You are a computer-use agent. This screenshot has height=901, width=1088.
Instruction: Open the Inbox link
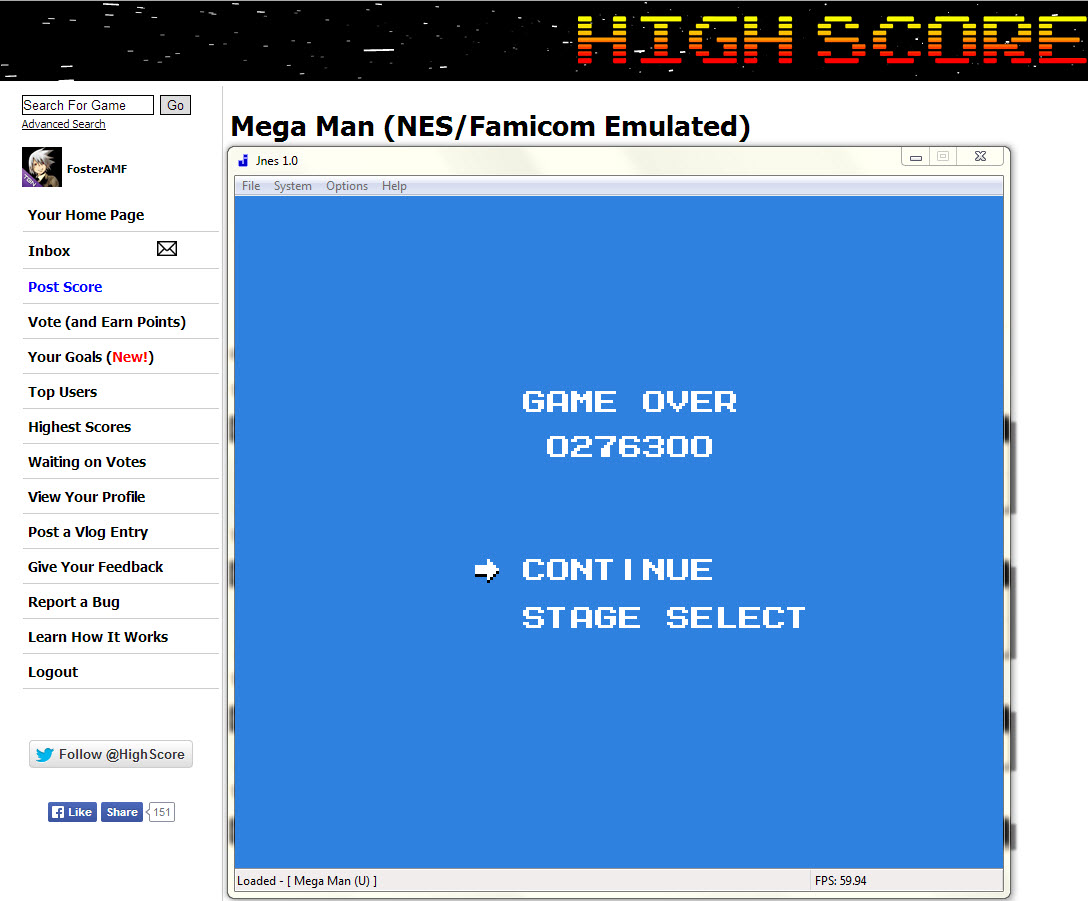coord(49,251)
